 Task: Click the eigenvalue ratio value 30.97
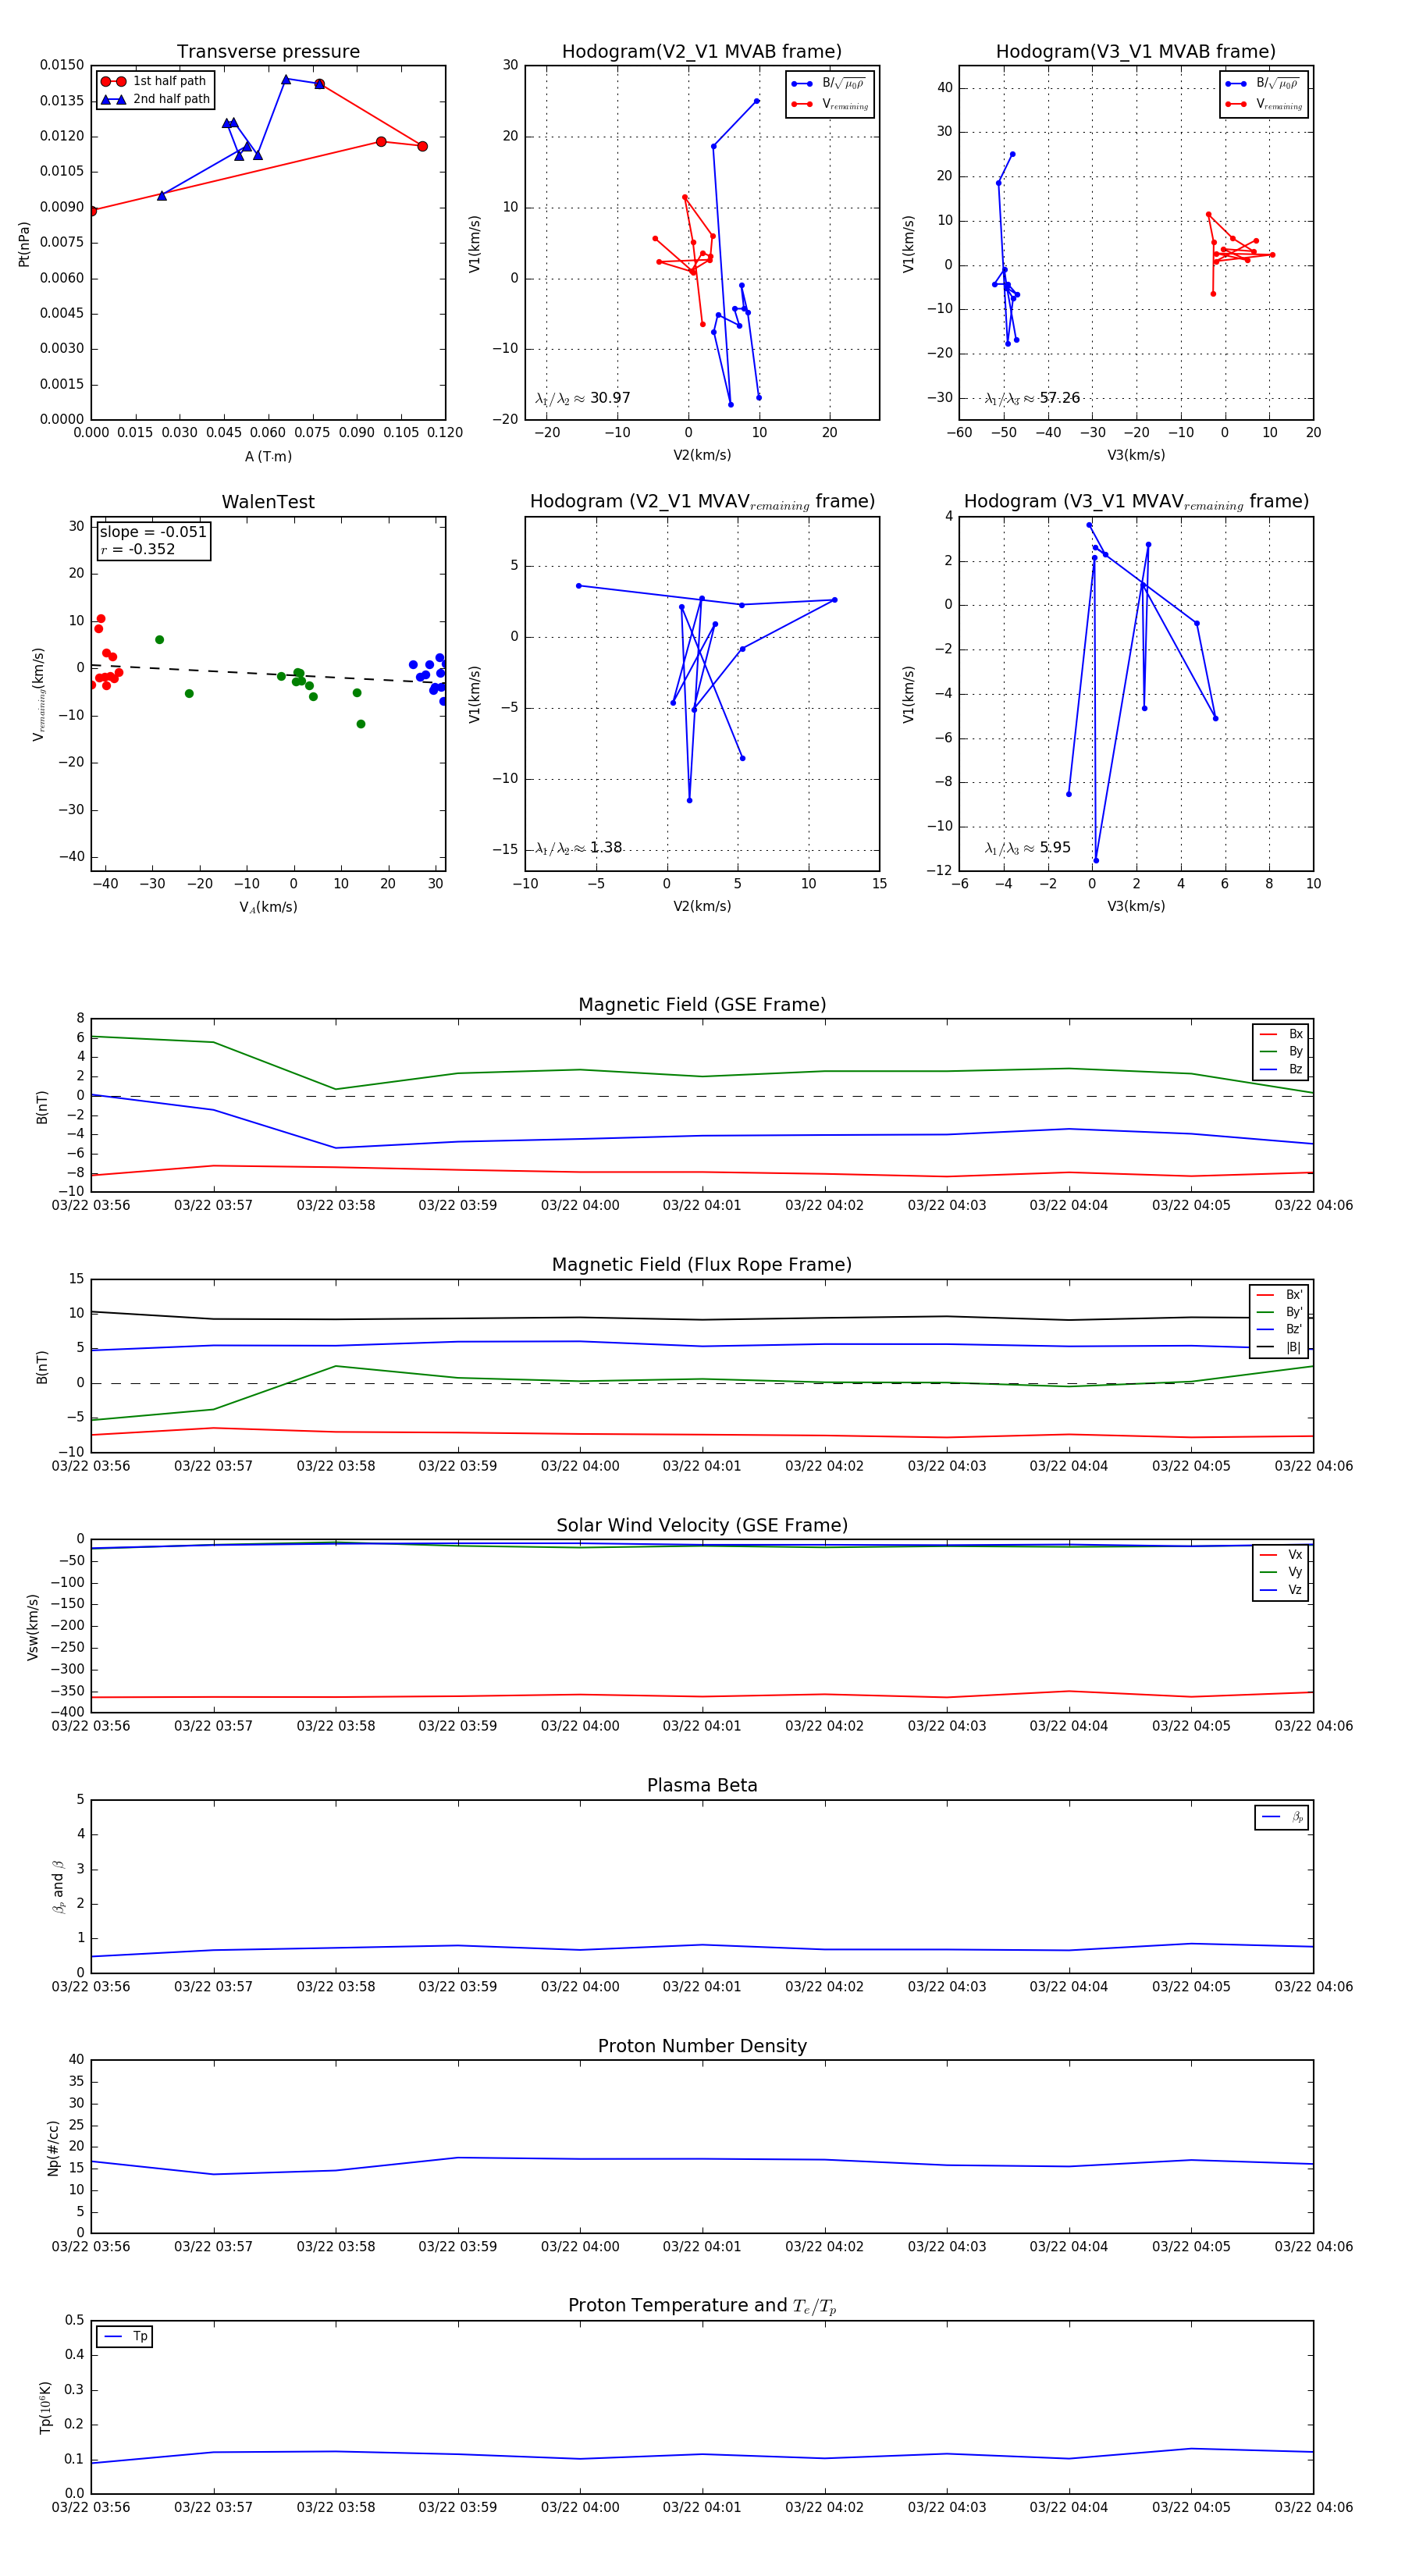(610, 398)
